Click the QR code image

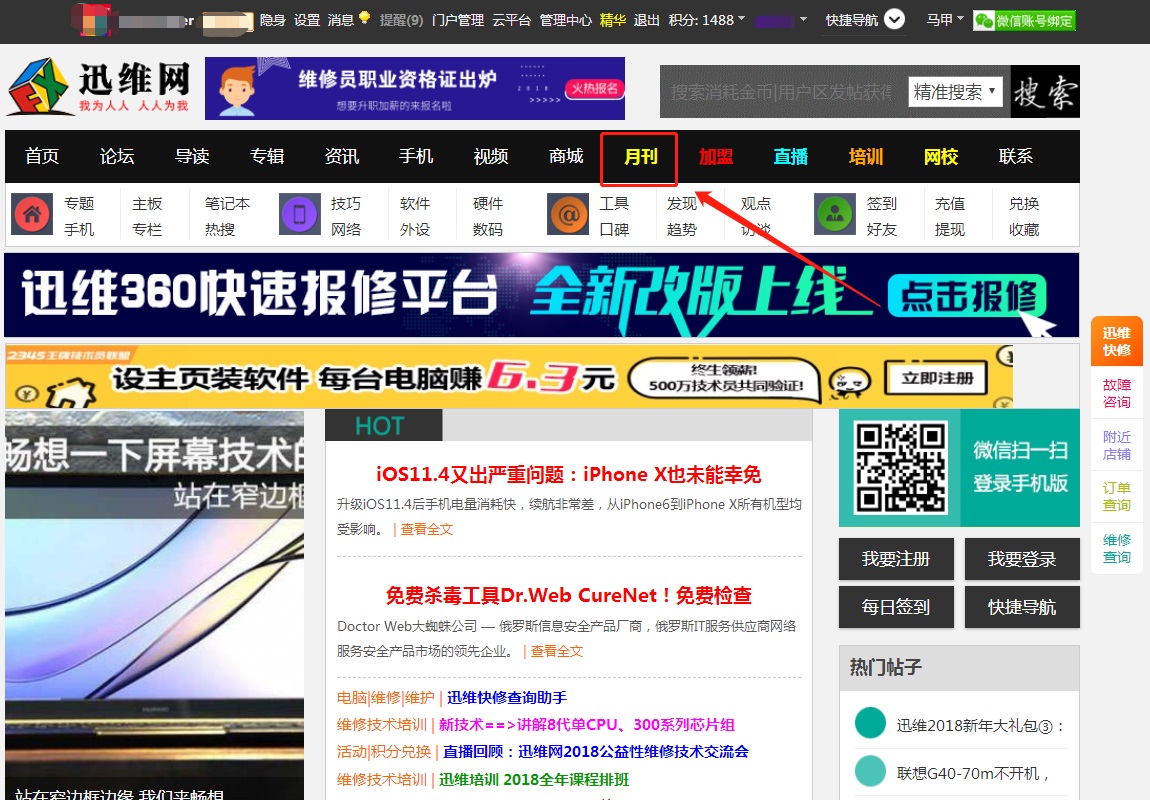coord(901,467)
